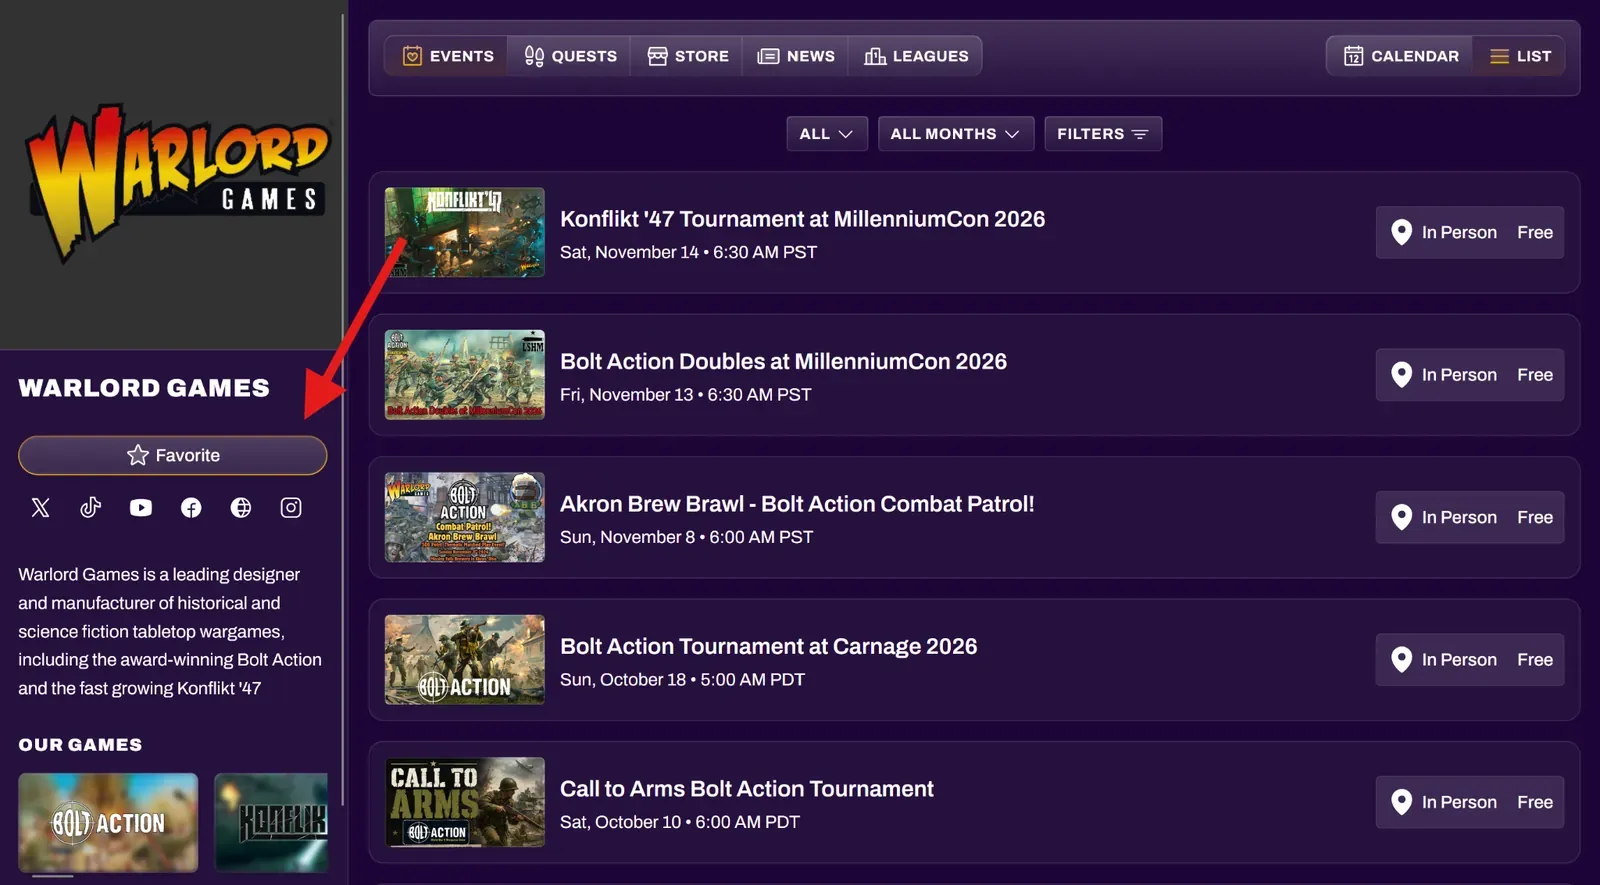Select Konflikt game card under Our Games
Image resolution: width=1600 pixels, height=885 pixels.
coord(271,823)
